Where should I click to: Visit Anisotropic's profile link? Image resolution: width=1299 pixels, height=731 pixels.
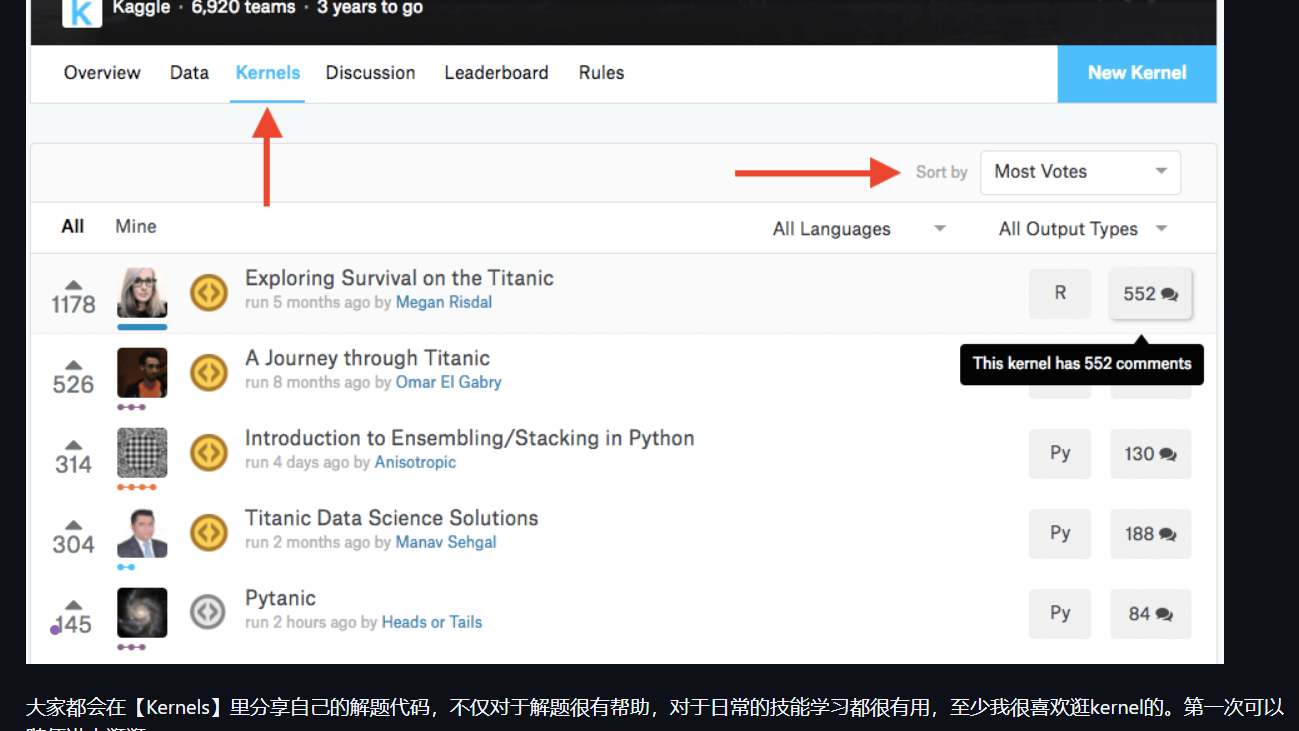pos(415,462)
